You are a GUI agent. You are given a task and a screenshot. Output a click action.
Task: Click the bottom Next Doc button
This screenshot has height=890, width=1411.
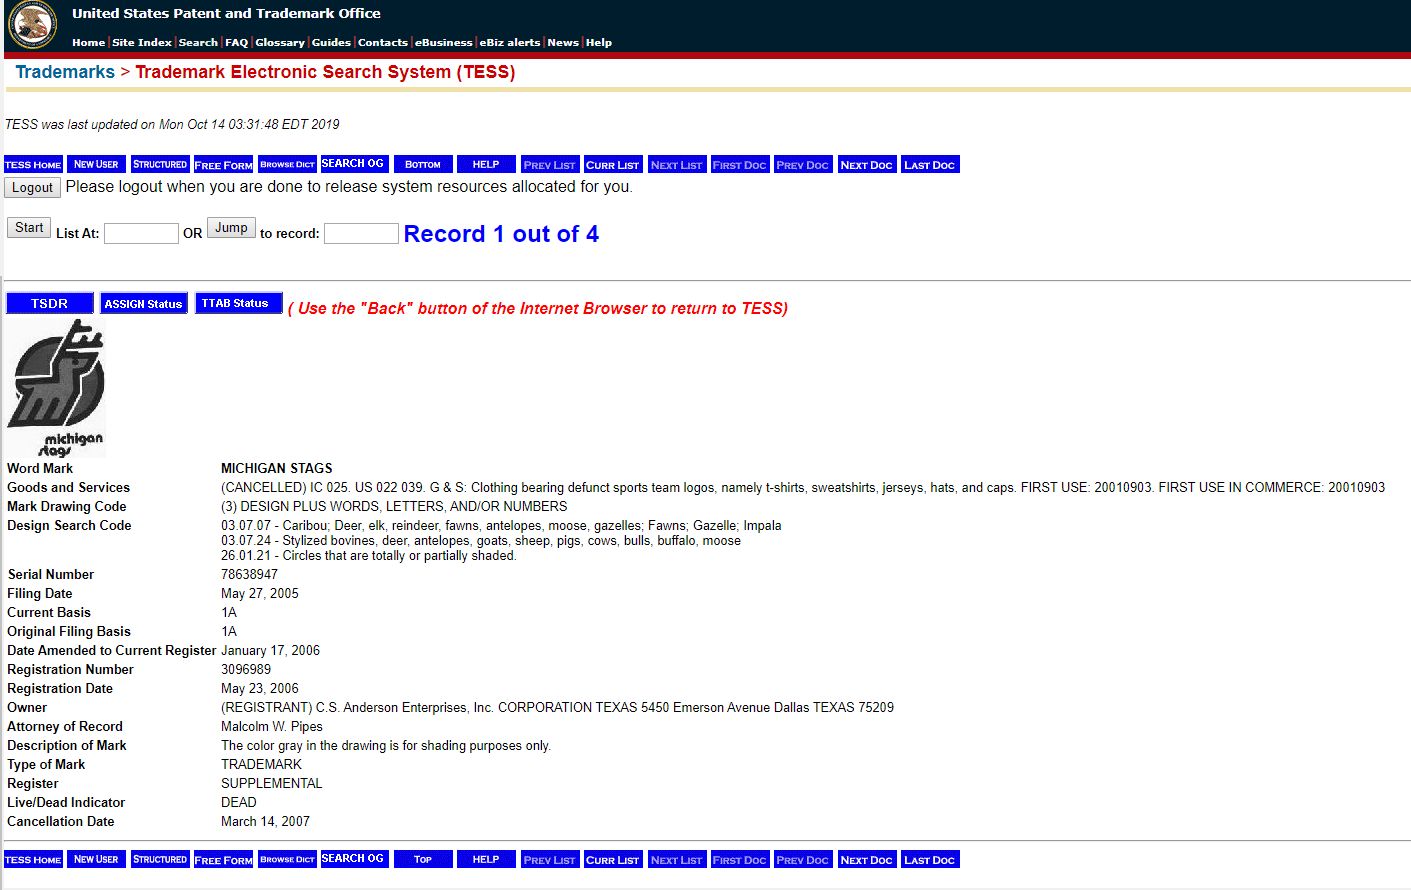coord(867,859)
